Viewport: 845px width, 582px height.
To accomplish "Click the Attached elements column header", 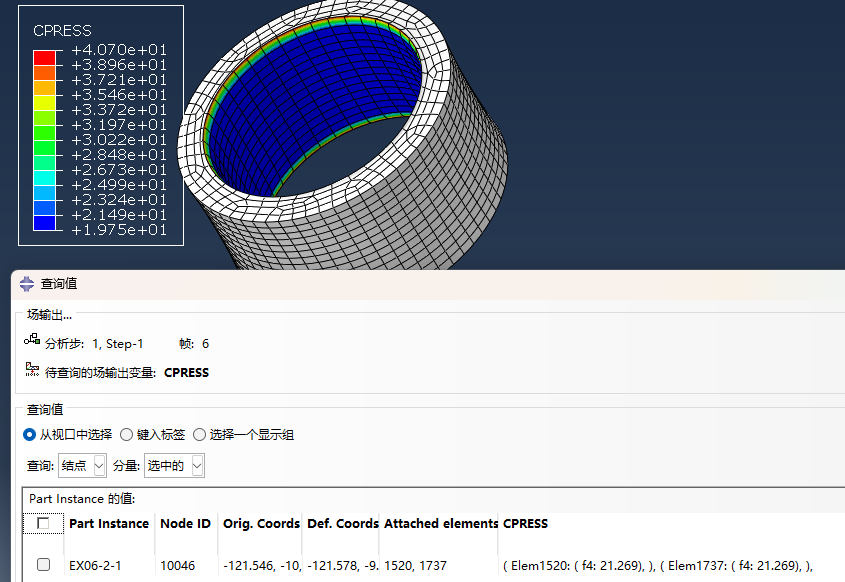I will 440,523.
